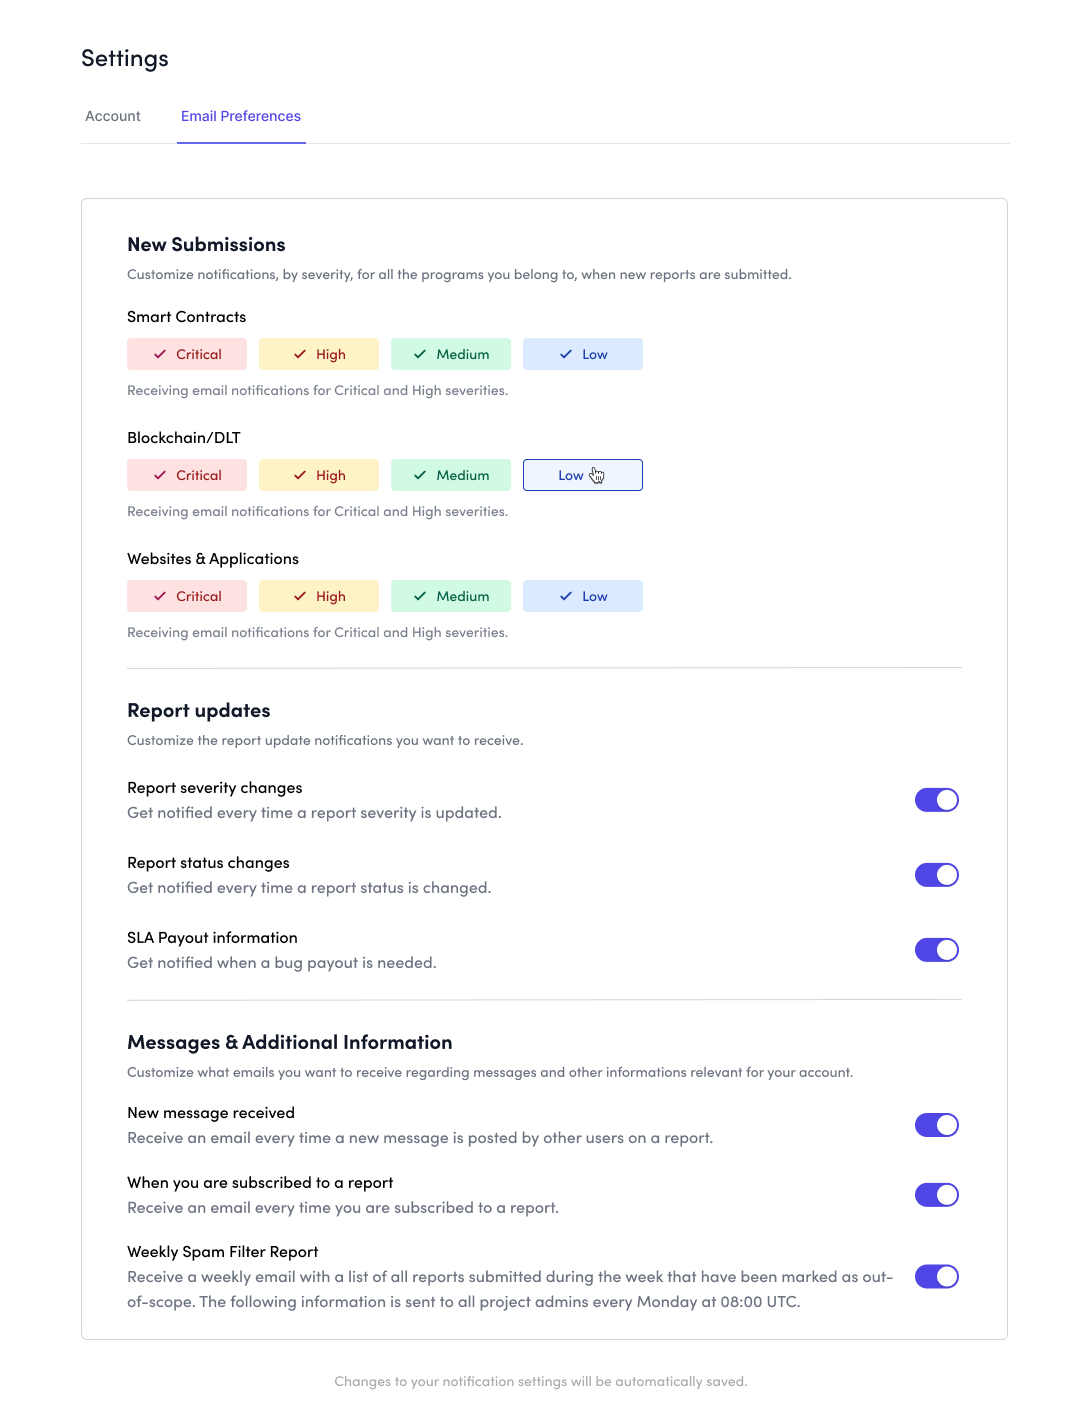Click the checkmark icon on Blockchain/DLT Medium pill
The image size is (1091, 1423).
(x=421, y=475)
